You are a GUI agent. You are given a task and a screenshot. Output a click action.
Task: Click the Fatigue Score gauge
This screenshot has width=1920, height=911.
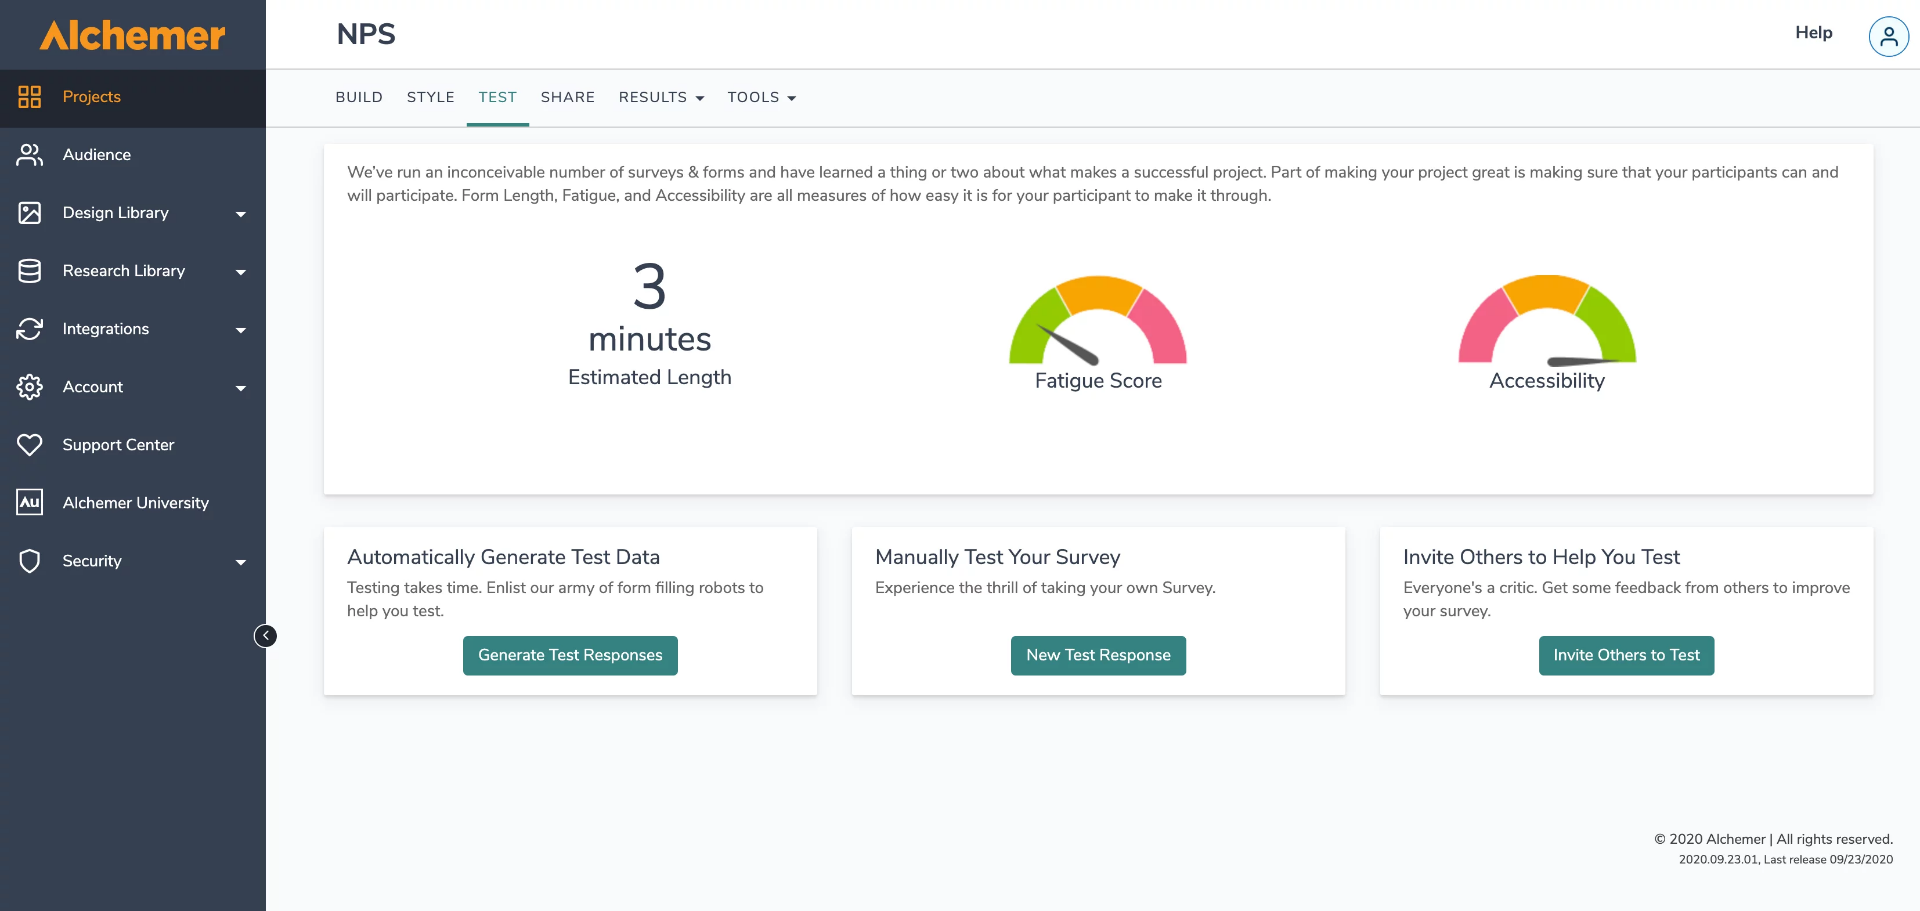pos(1097,322)
